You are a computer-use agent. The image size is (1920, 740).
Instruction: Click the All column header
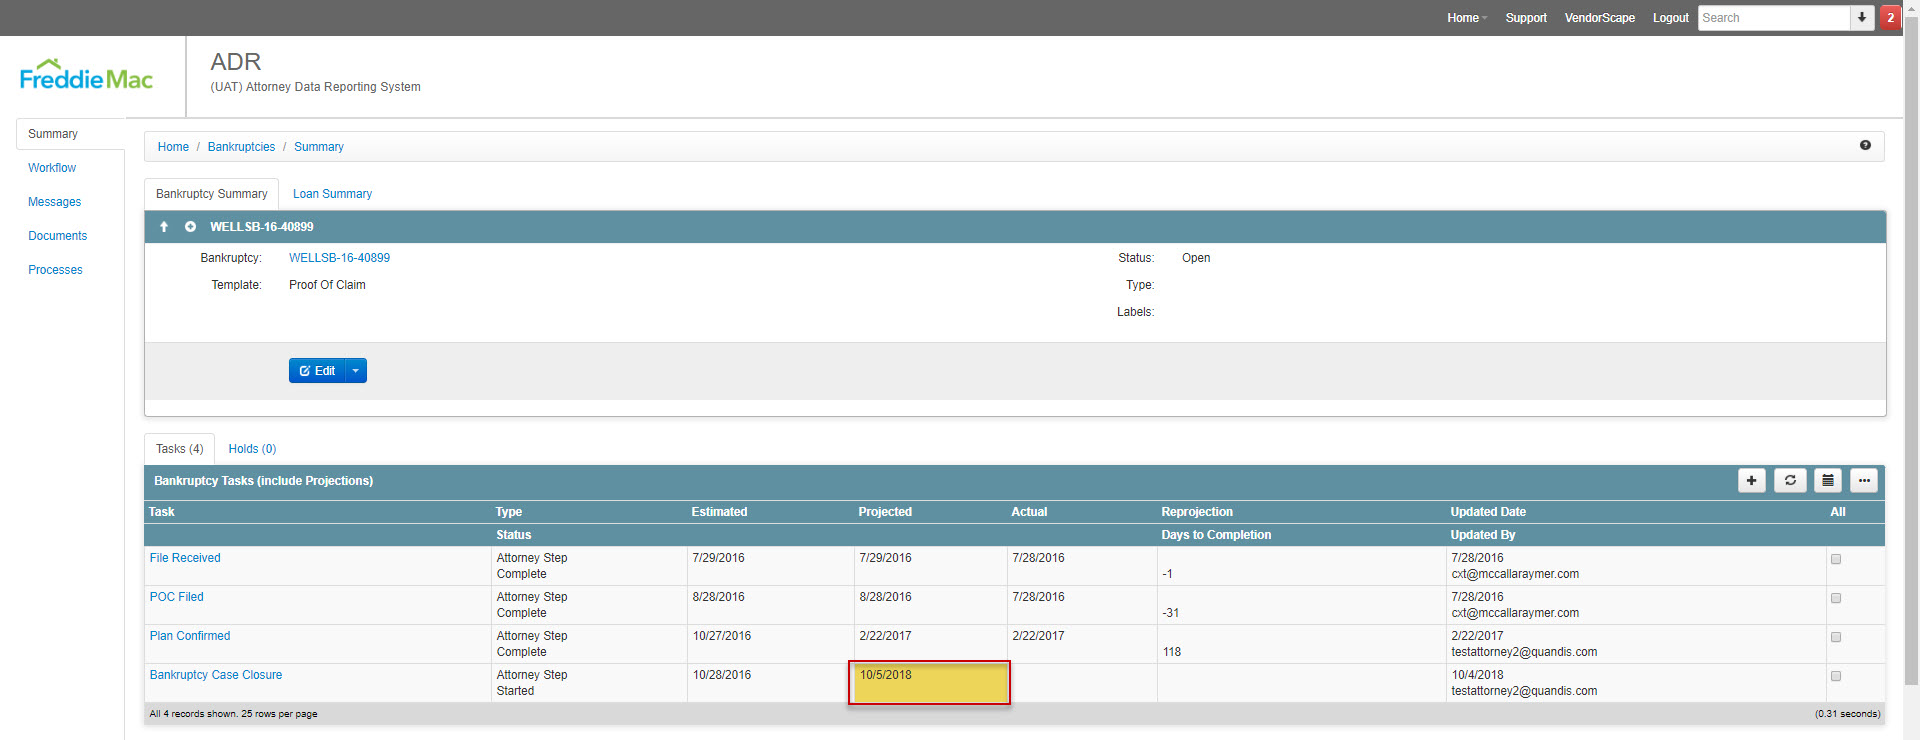click(1837, 512)
